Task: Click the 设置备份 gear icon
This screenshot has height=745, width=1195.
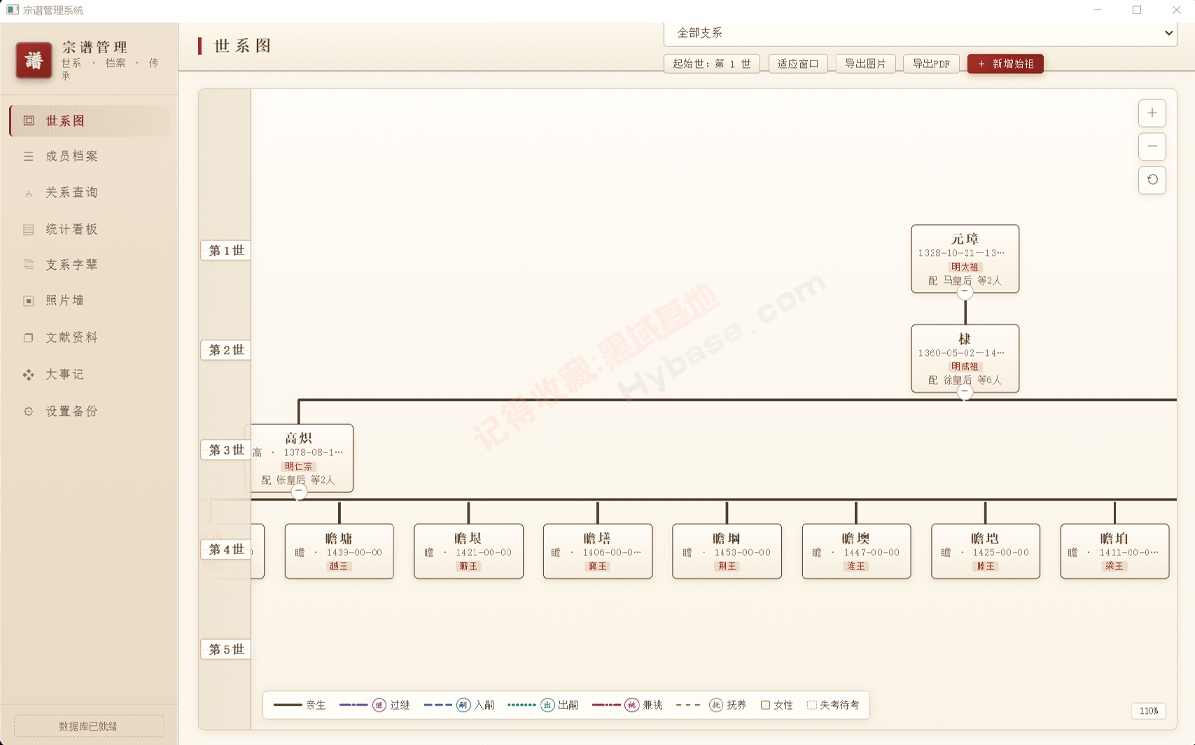Action: [29, 411]
